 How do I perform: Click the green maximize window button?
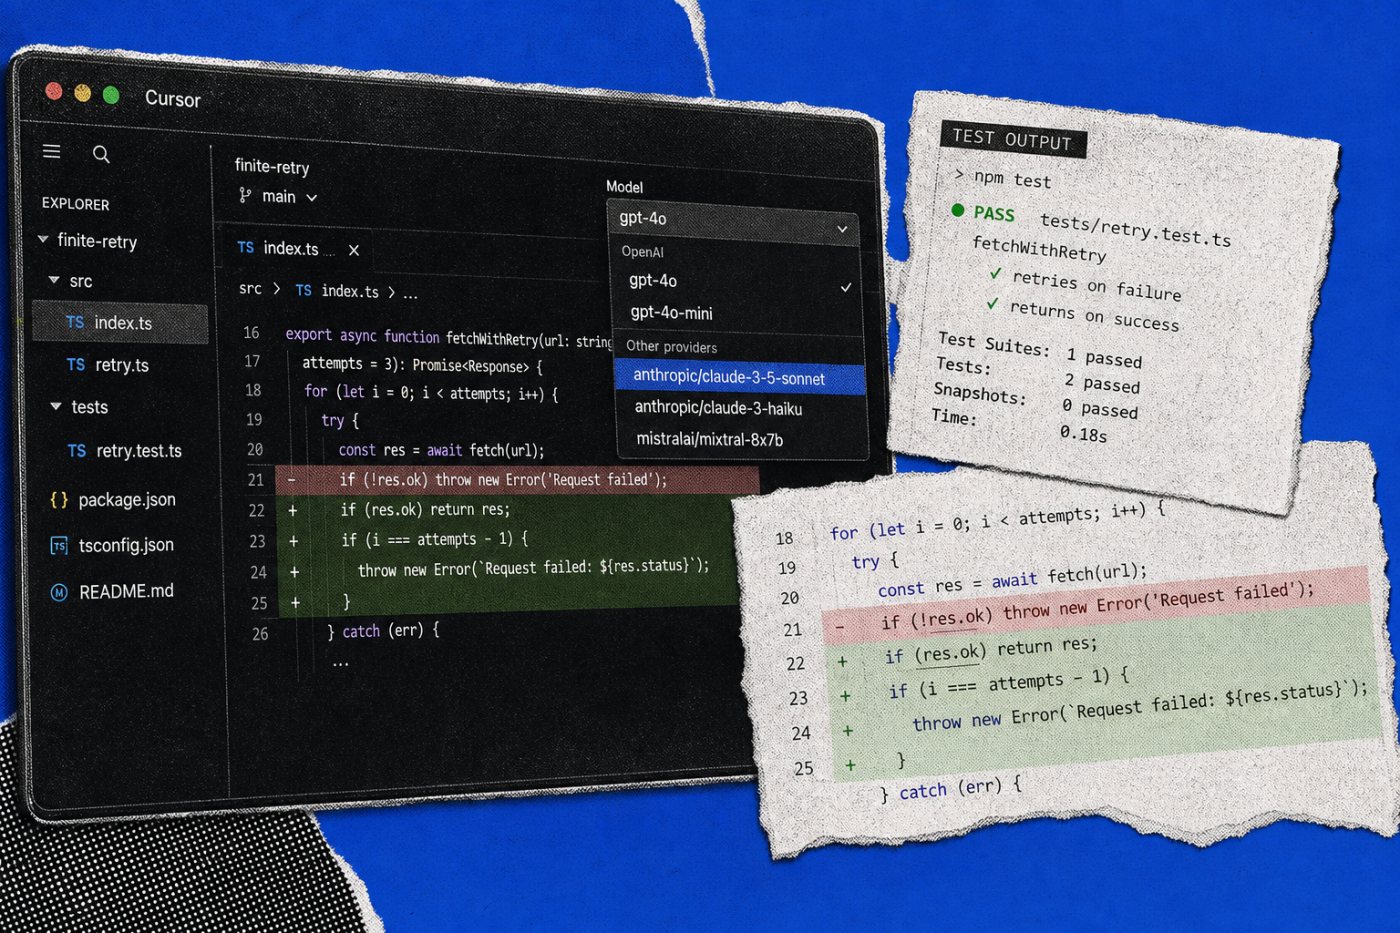point(111,95)
